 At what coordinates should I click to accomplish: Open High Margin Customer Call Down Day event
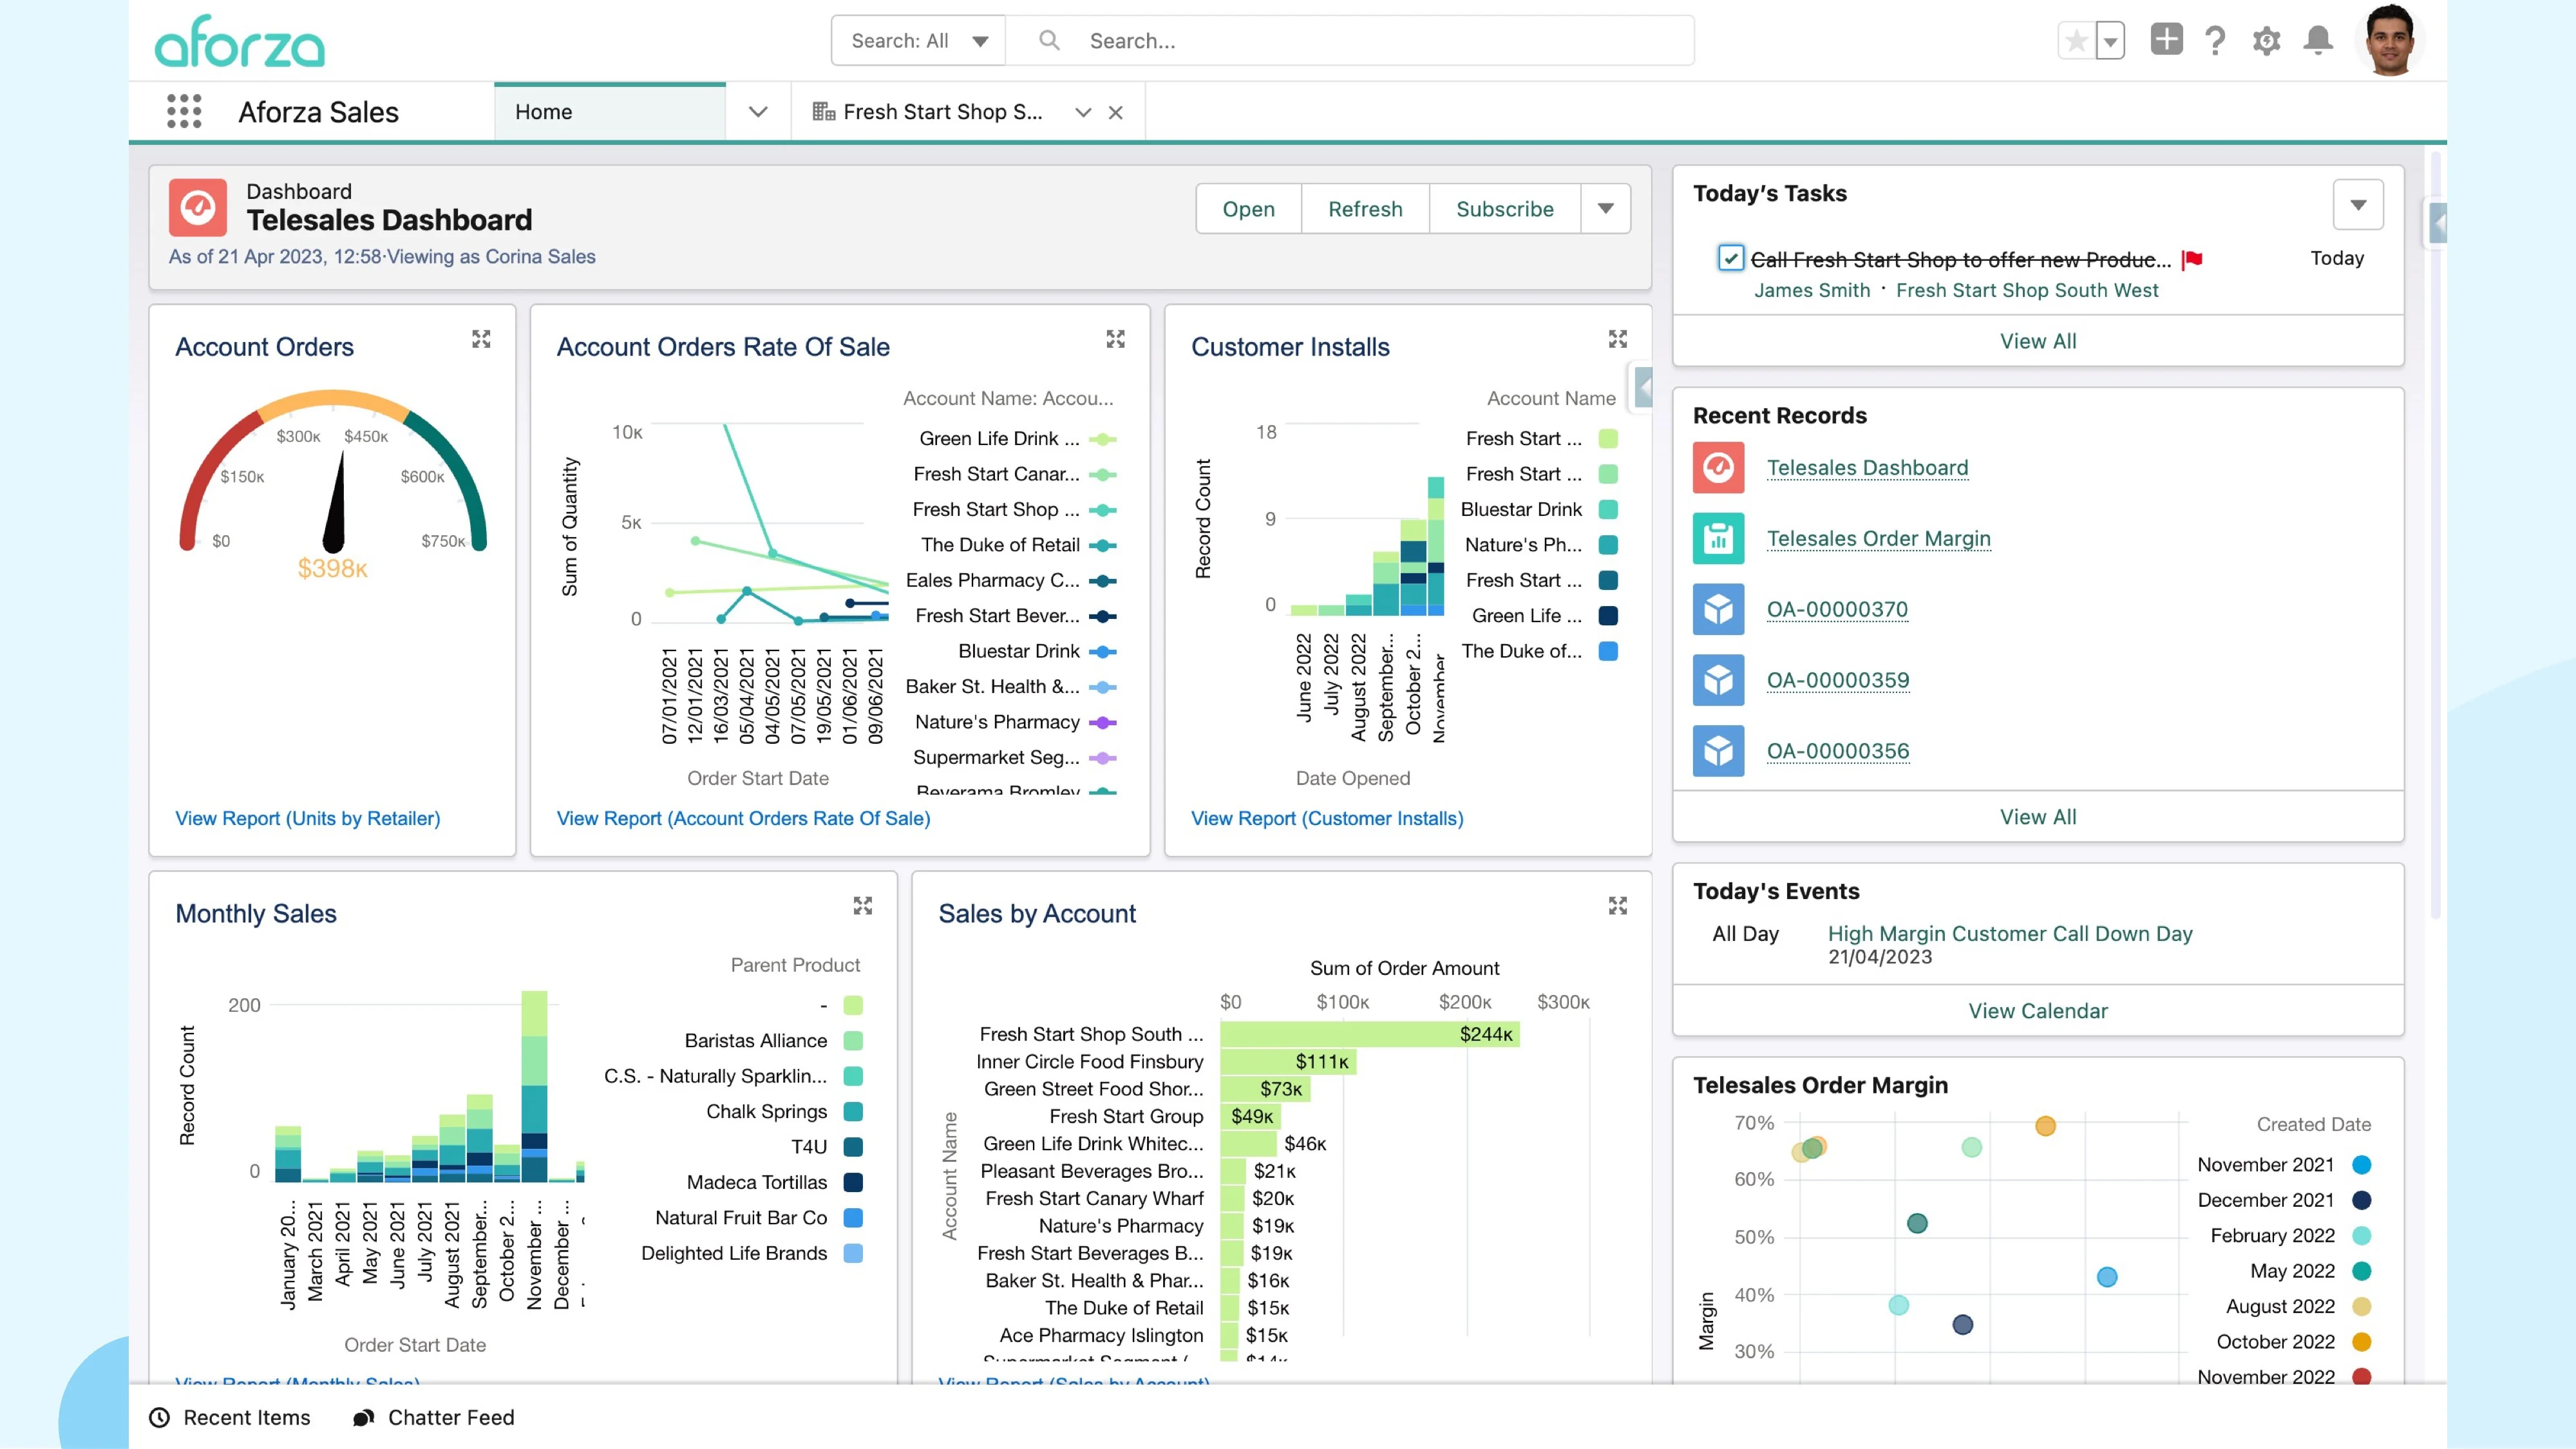(x=2010, y=933)
